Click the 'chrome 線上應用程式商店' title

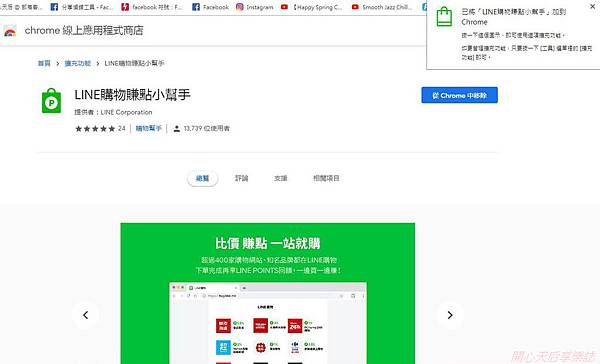(84, 31)
